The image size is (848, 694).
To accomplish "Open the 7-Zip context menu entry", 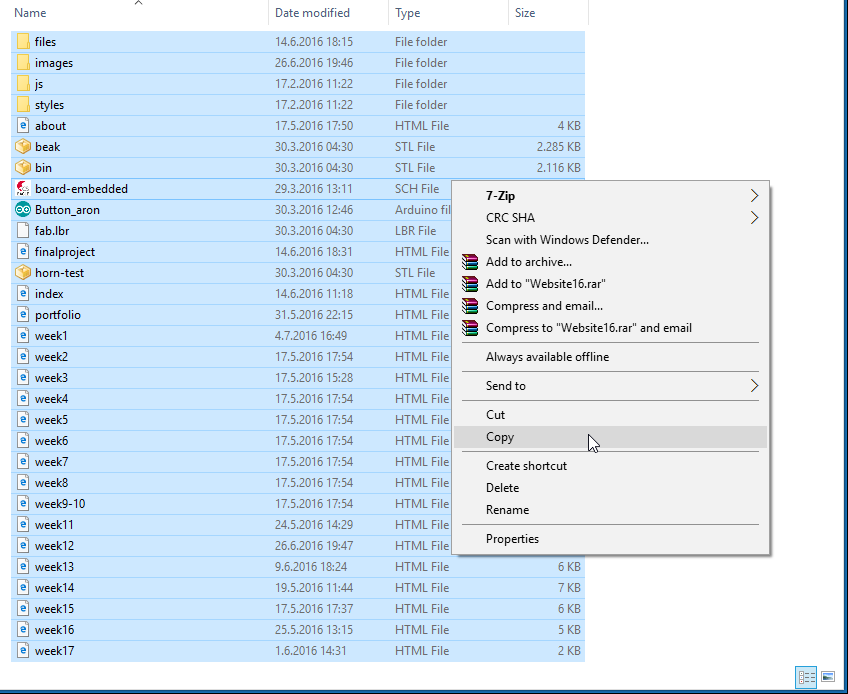I will [610, 196].
